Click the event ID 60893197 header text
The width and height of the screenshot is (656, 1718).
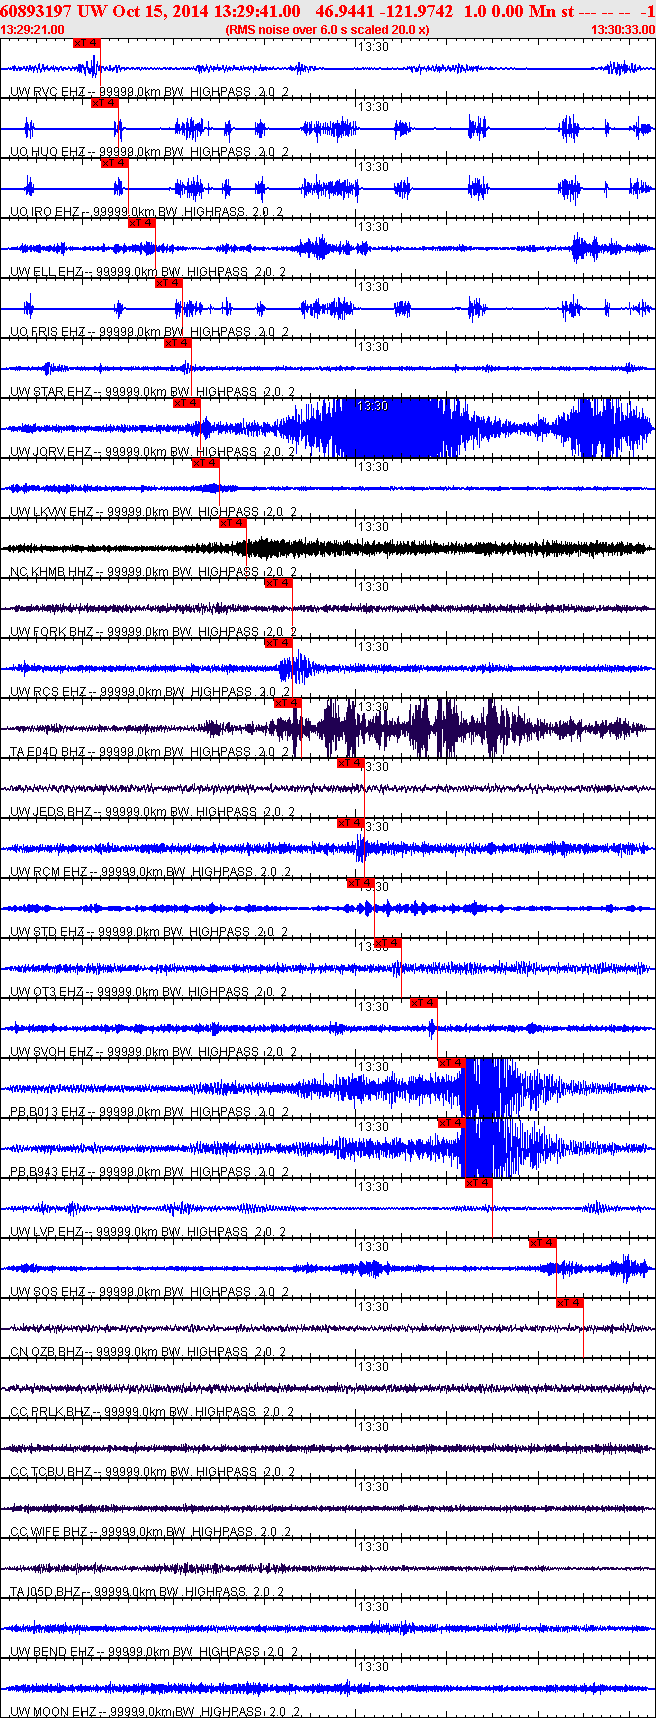(x=35, y=11)
